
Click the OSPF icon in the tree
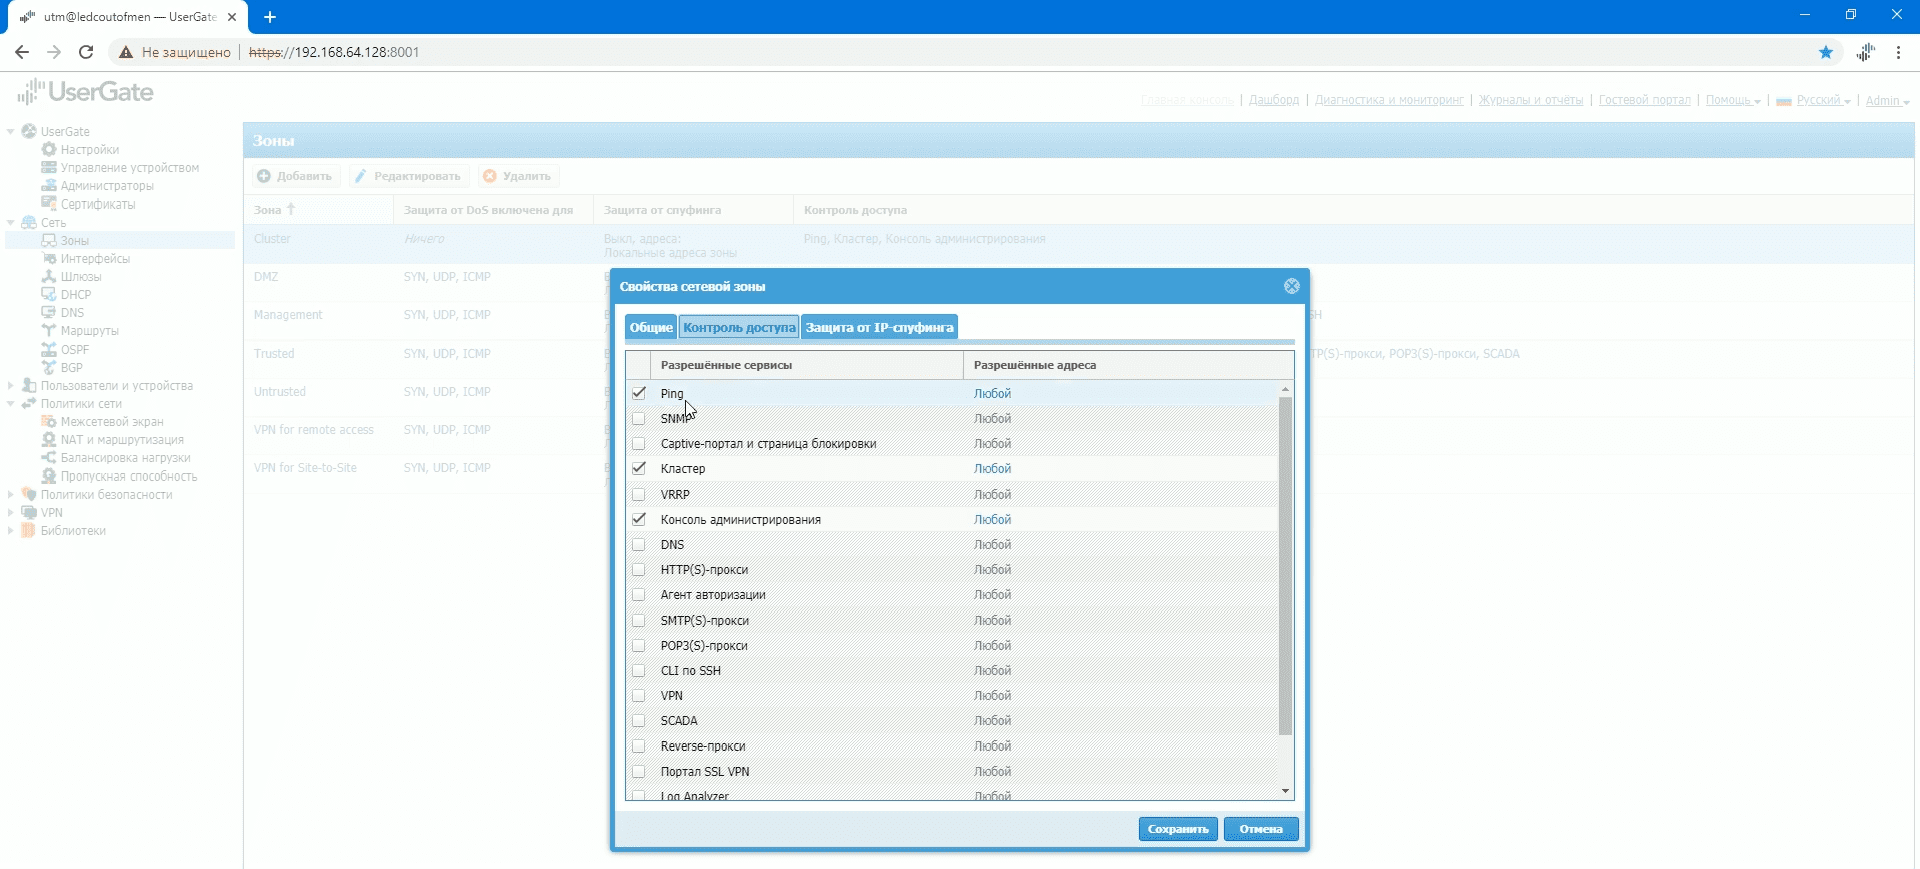pos(48,350)
